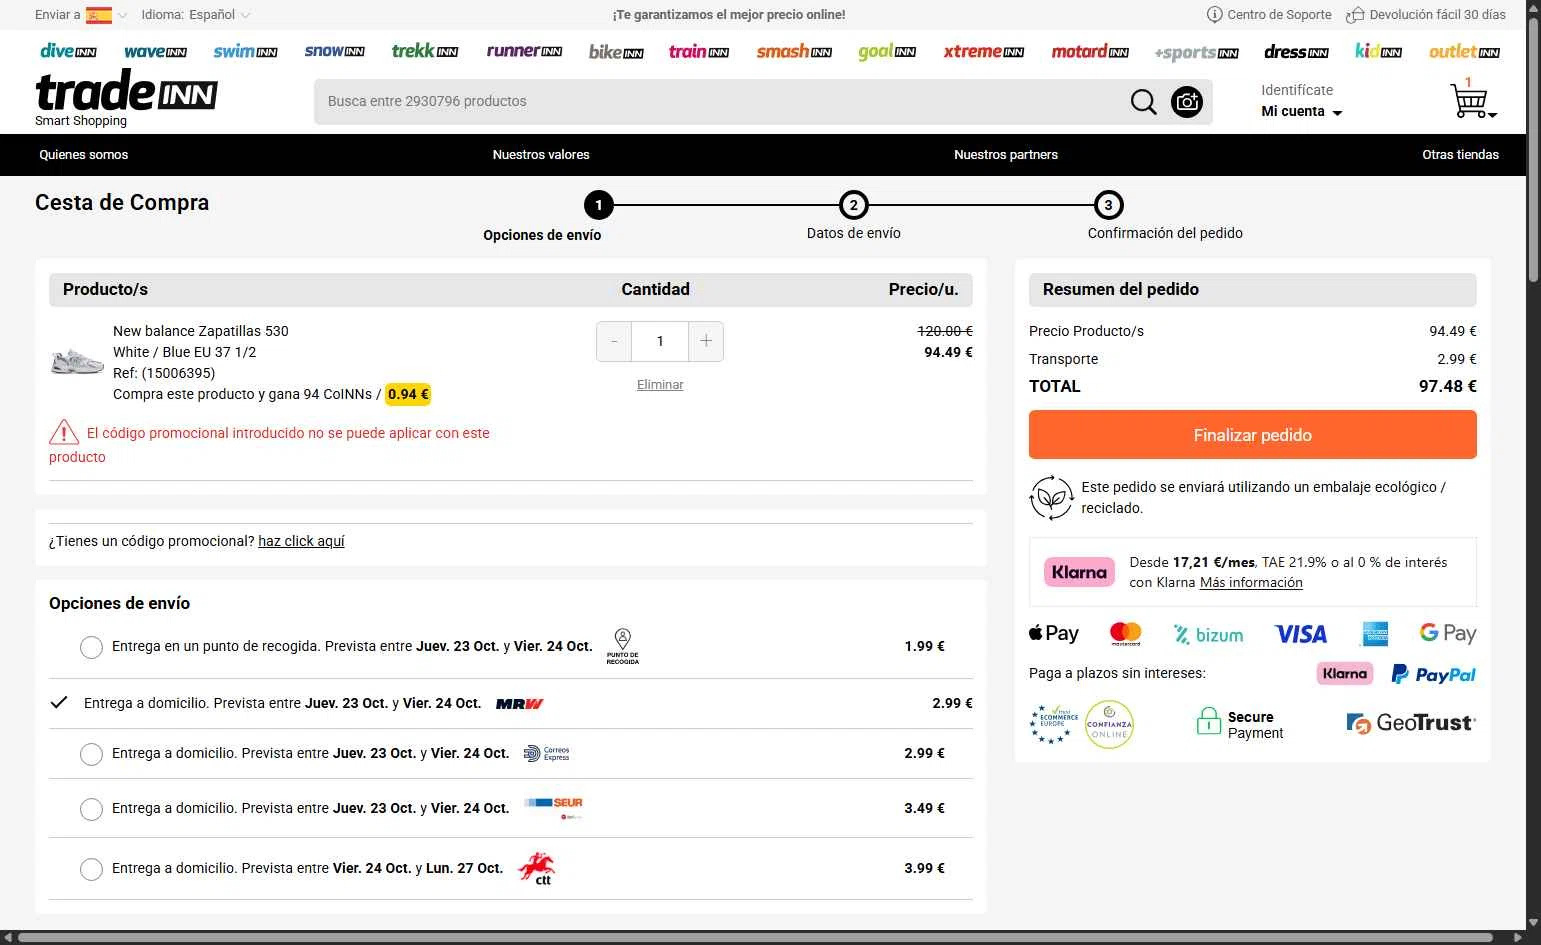Click the red promo code warning icon
The image size is (1541, 945).
(x=64, y=432)
